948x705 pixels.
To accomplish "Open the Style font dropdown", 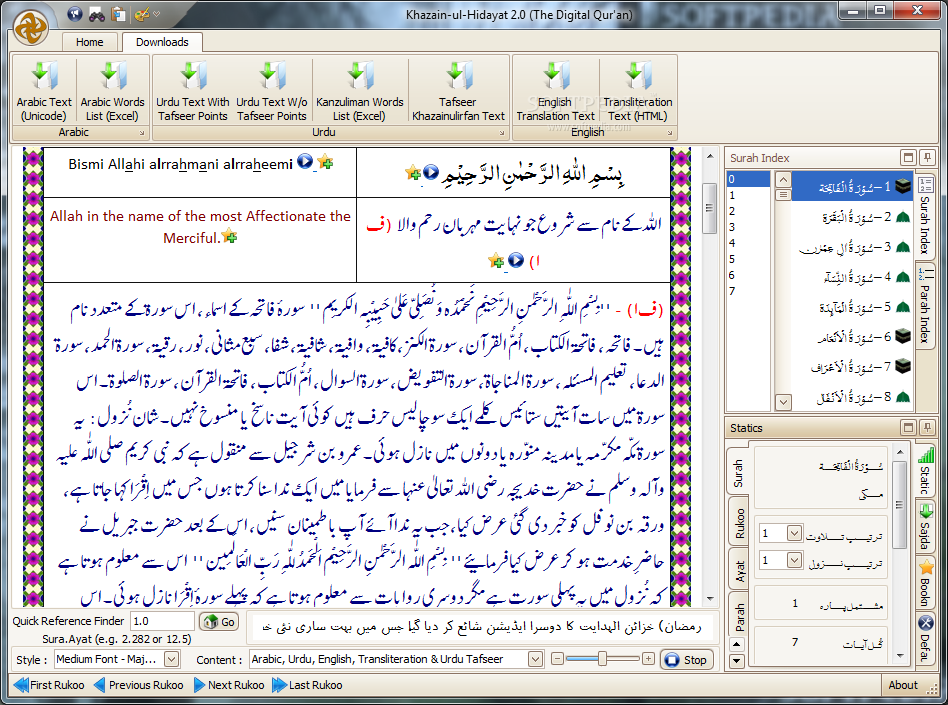I will 172,659.
